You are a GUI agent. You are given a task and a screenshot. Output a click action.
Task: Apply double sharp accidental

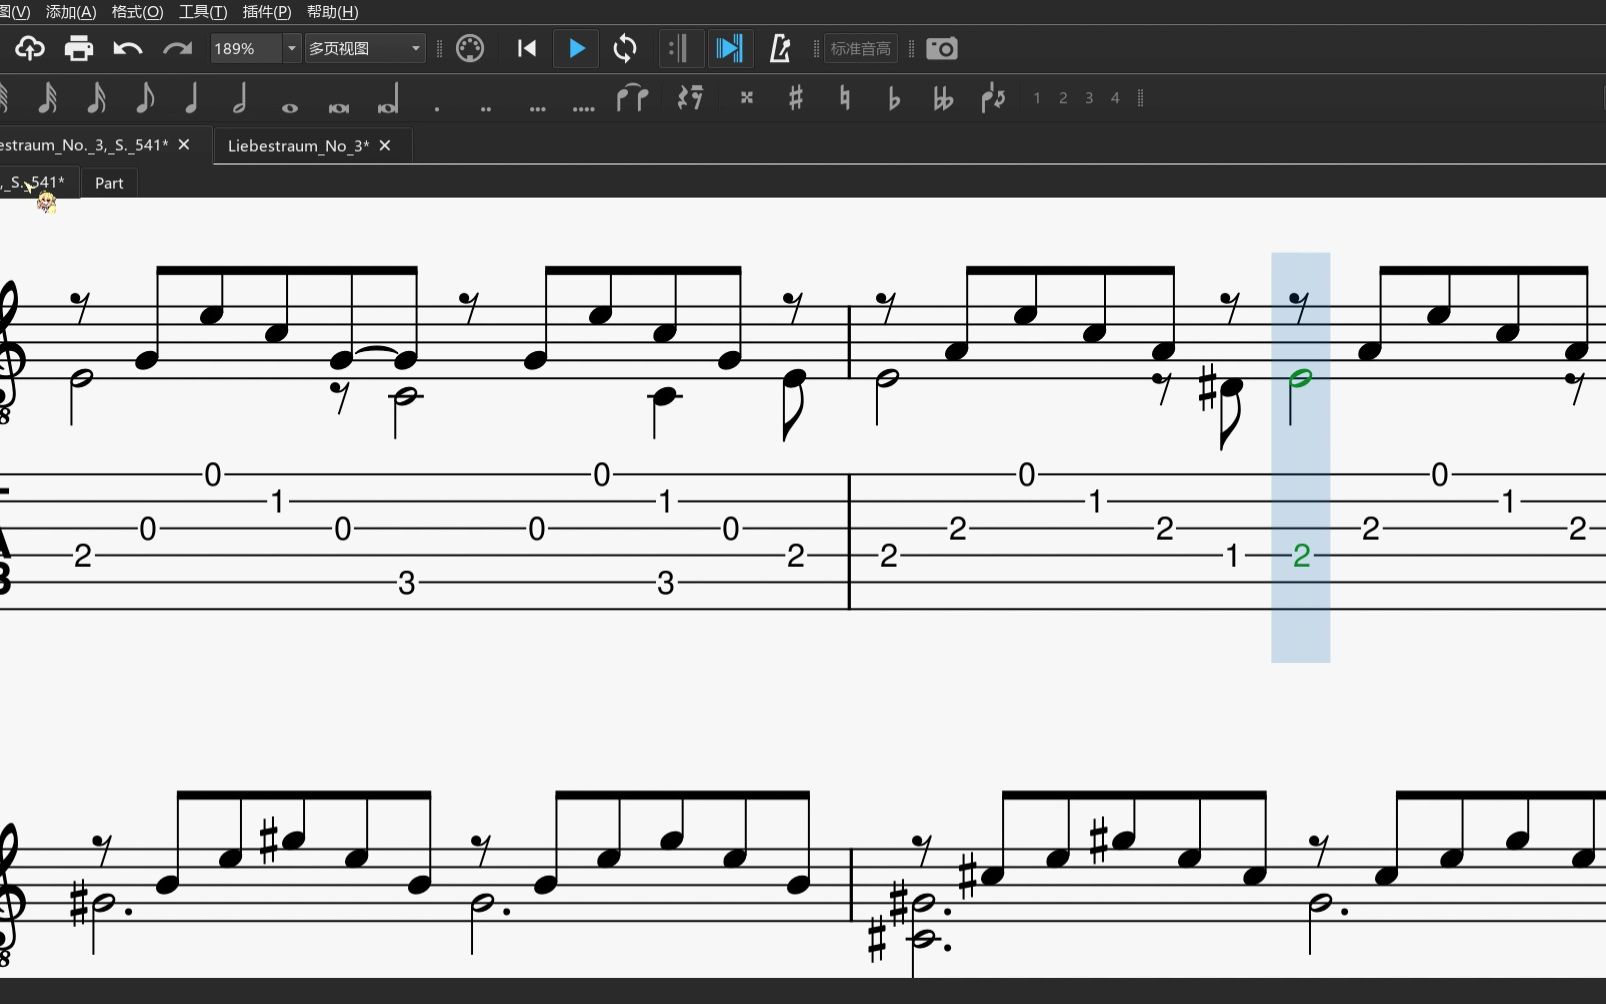point(746,98)
